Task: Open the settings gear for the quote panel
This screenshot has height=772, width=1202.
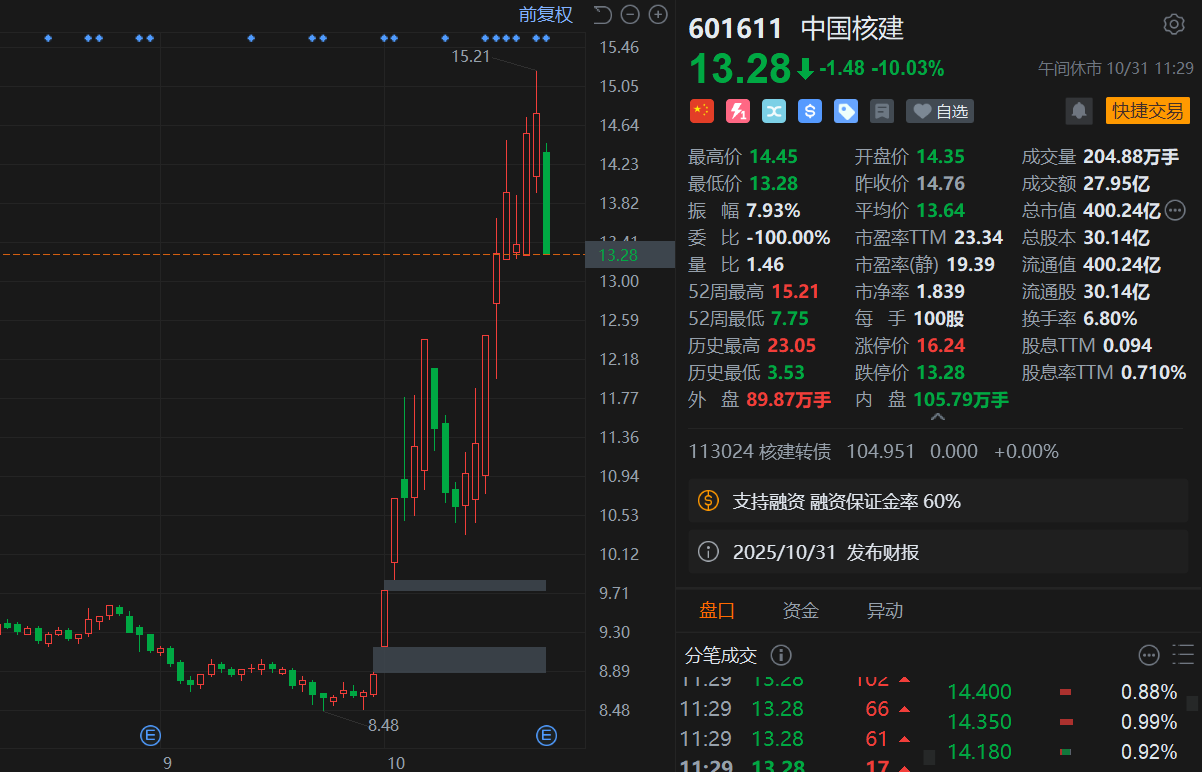Action: [1173, 25]
